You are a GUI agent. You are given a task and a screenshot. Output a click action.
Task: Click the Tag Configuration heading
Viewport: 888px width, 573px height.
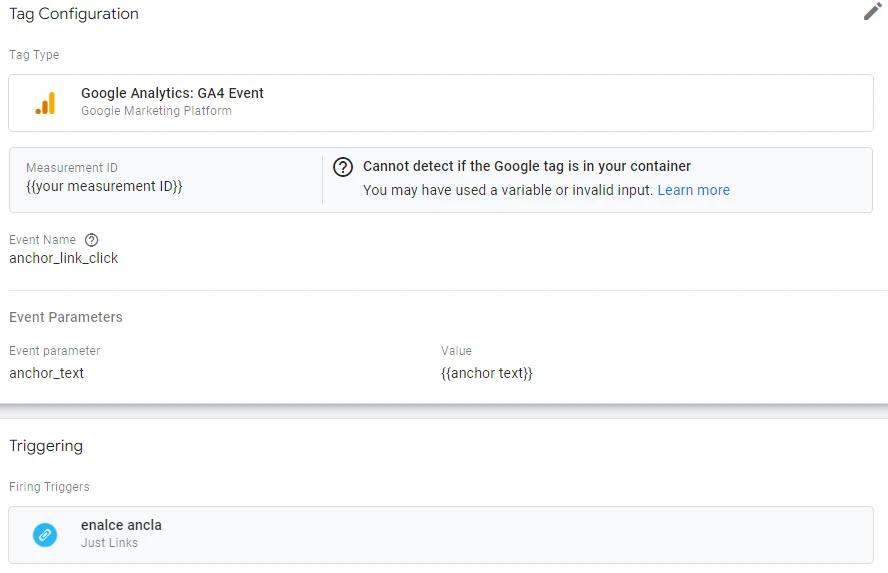tap(74, 14)
